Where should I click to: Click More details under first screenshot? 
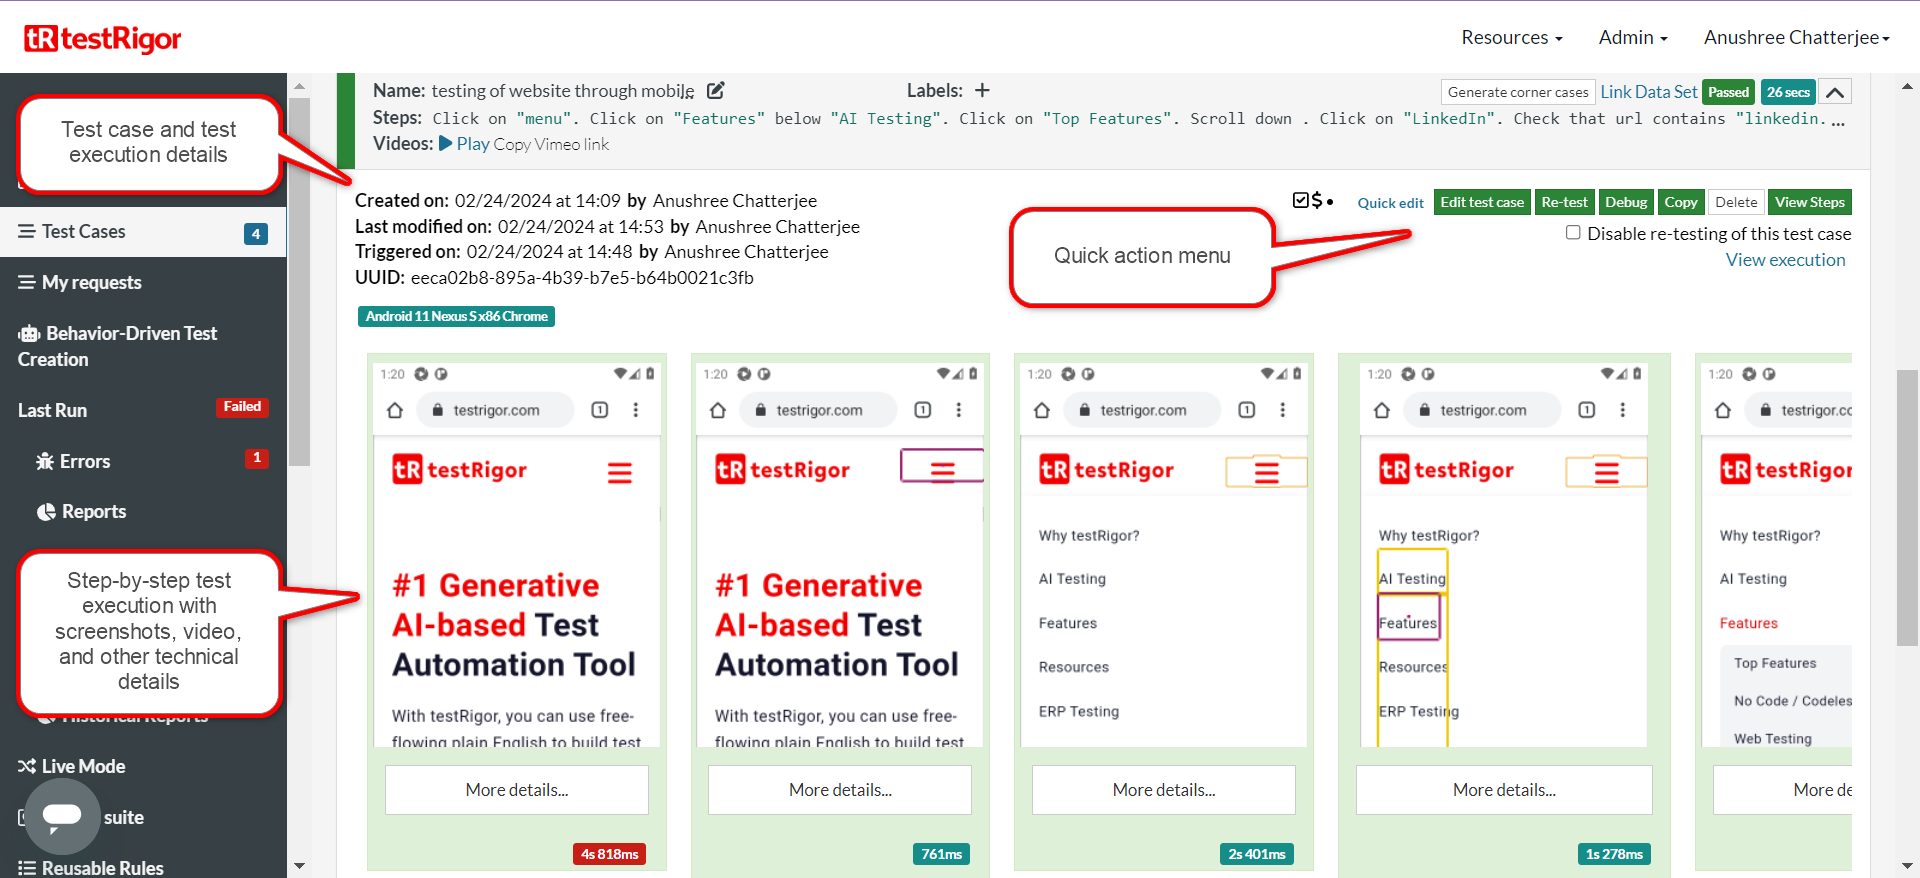[x=516, y=790]
